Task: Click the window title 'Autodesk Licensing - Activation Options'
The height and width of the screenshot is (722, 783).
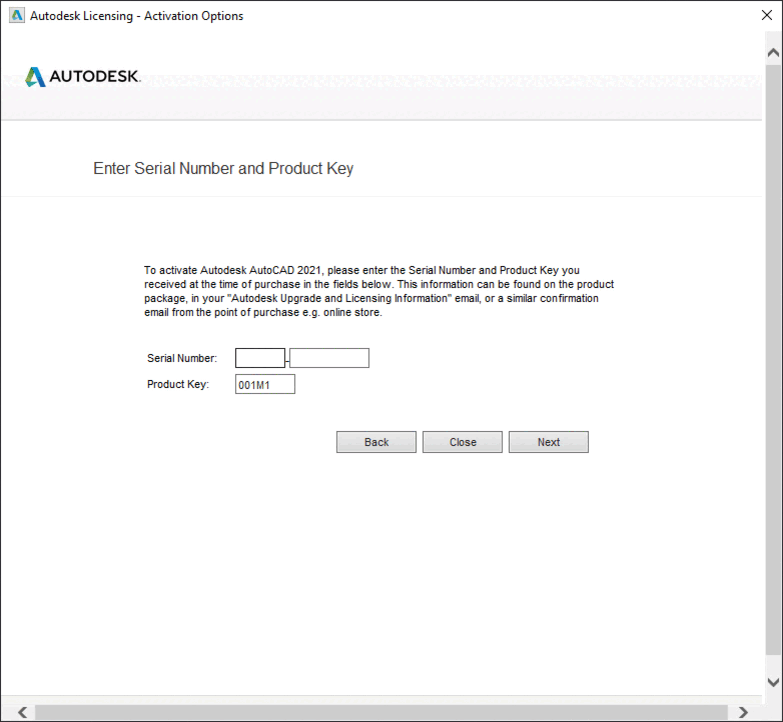Action: point(136,16)
